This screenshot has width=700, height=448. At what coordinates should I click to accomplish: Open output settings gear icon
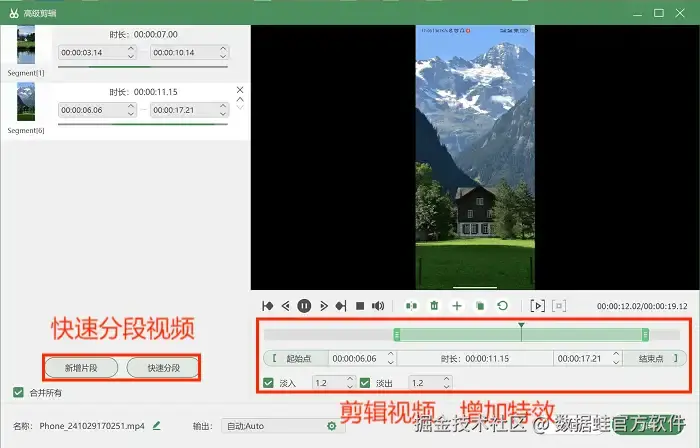[x=332, y=426]
